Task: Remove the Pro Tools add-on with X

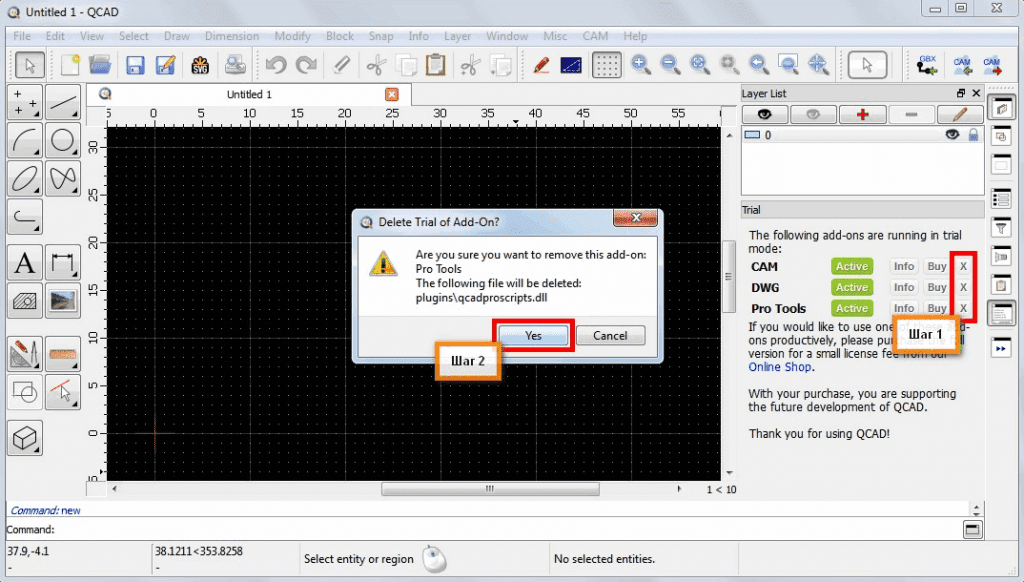Action: 963,308
